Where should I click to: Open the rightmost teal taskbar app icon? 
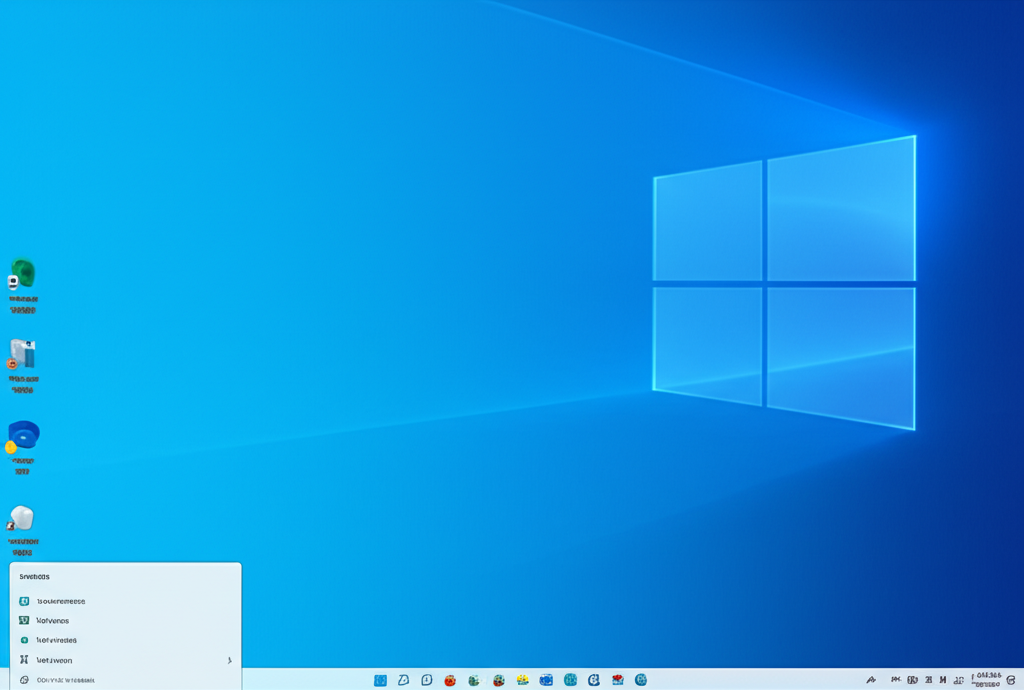click(641, 680)
